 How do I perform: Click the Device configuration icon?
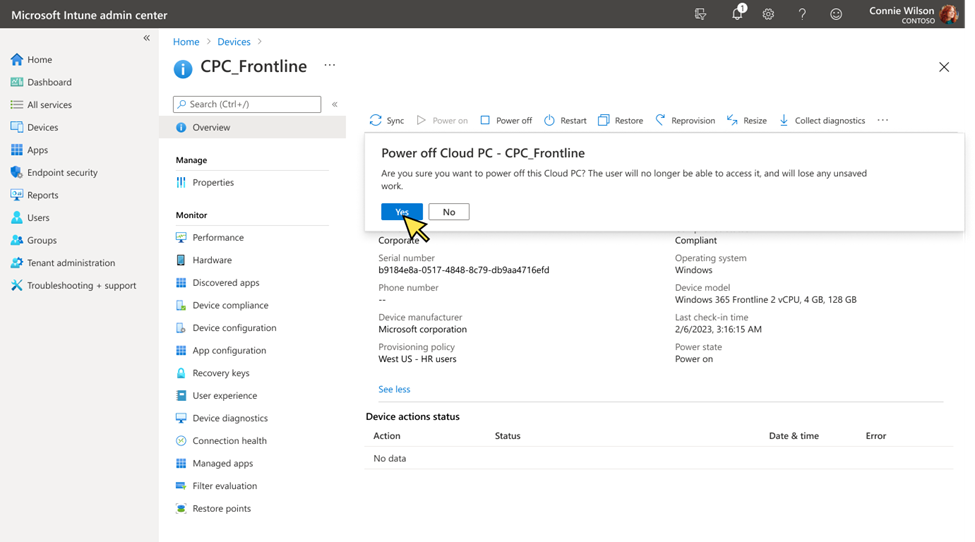[181, 328]
